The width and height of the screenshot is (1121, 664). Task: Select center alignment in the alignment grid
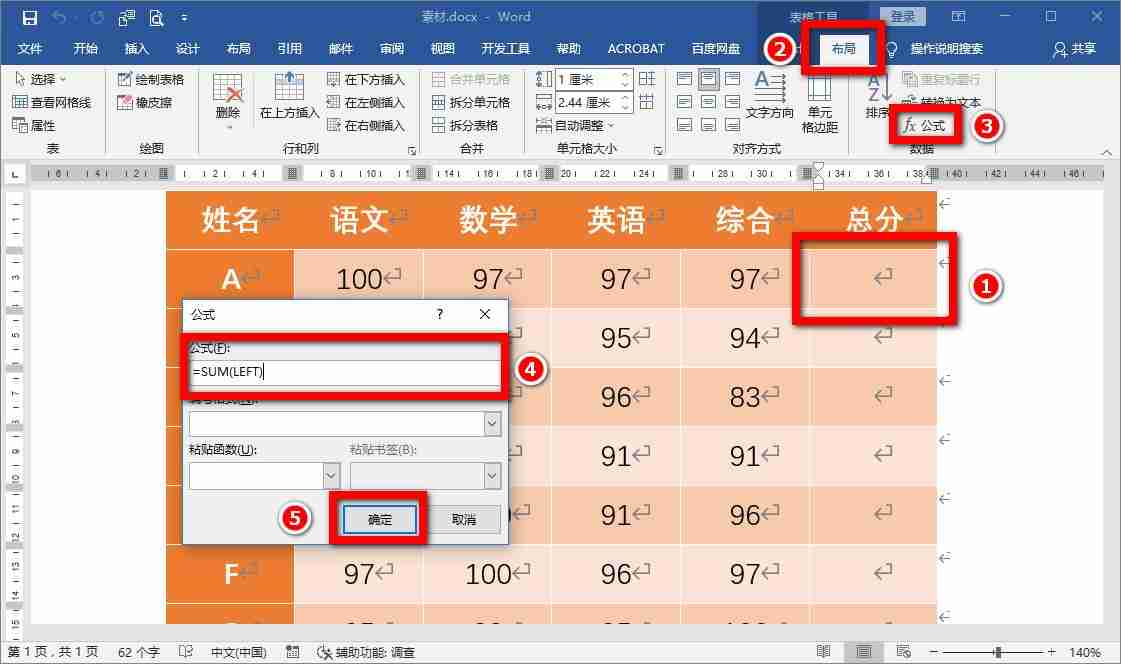pyautogui.click(x=710, y=101)
